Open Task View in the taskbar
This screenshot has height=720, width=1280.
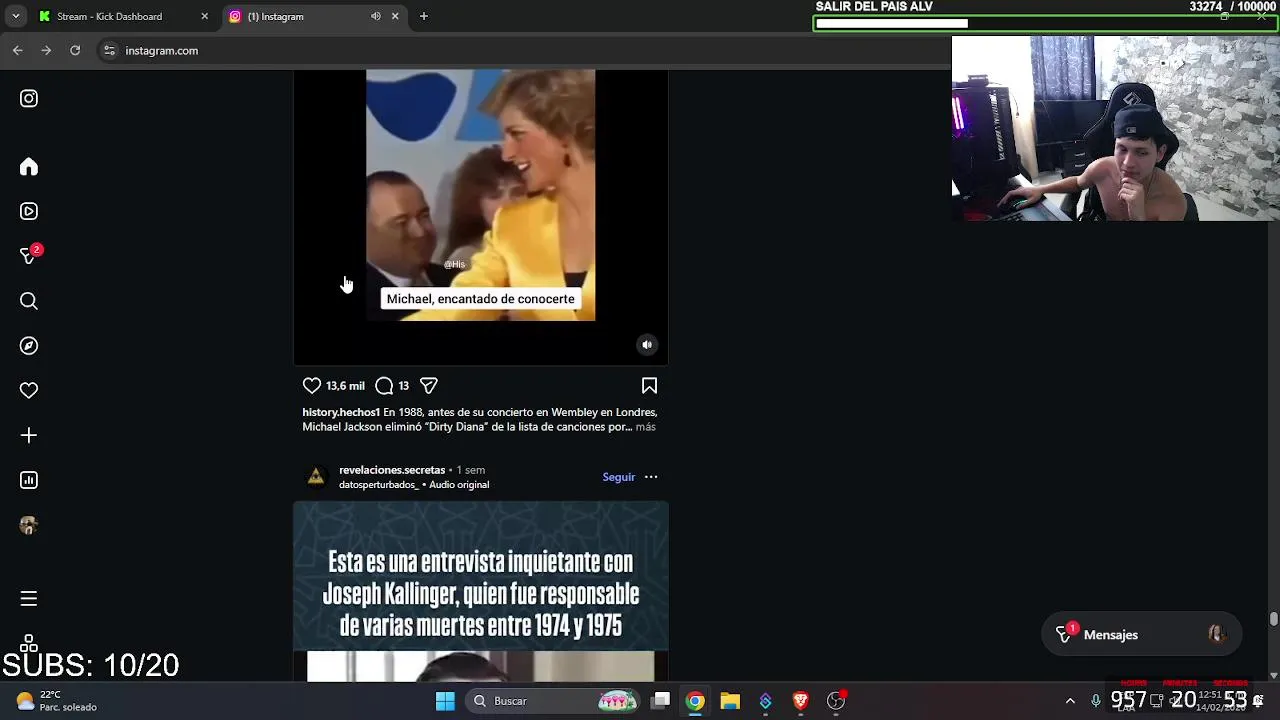(x=661, y=701)
